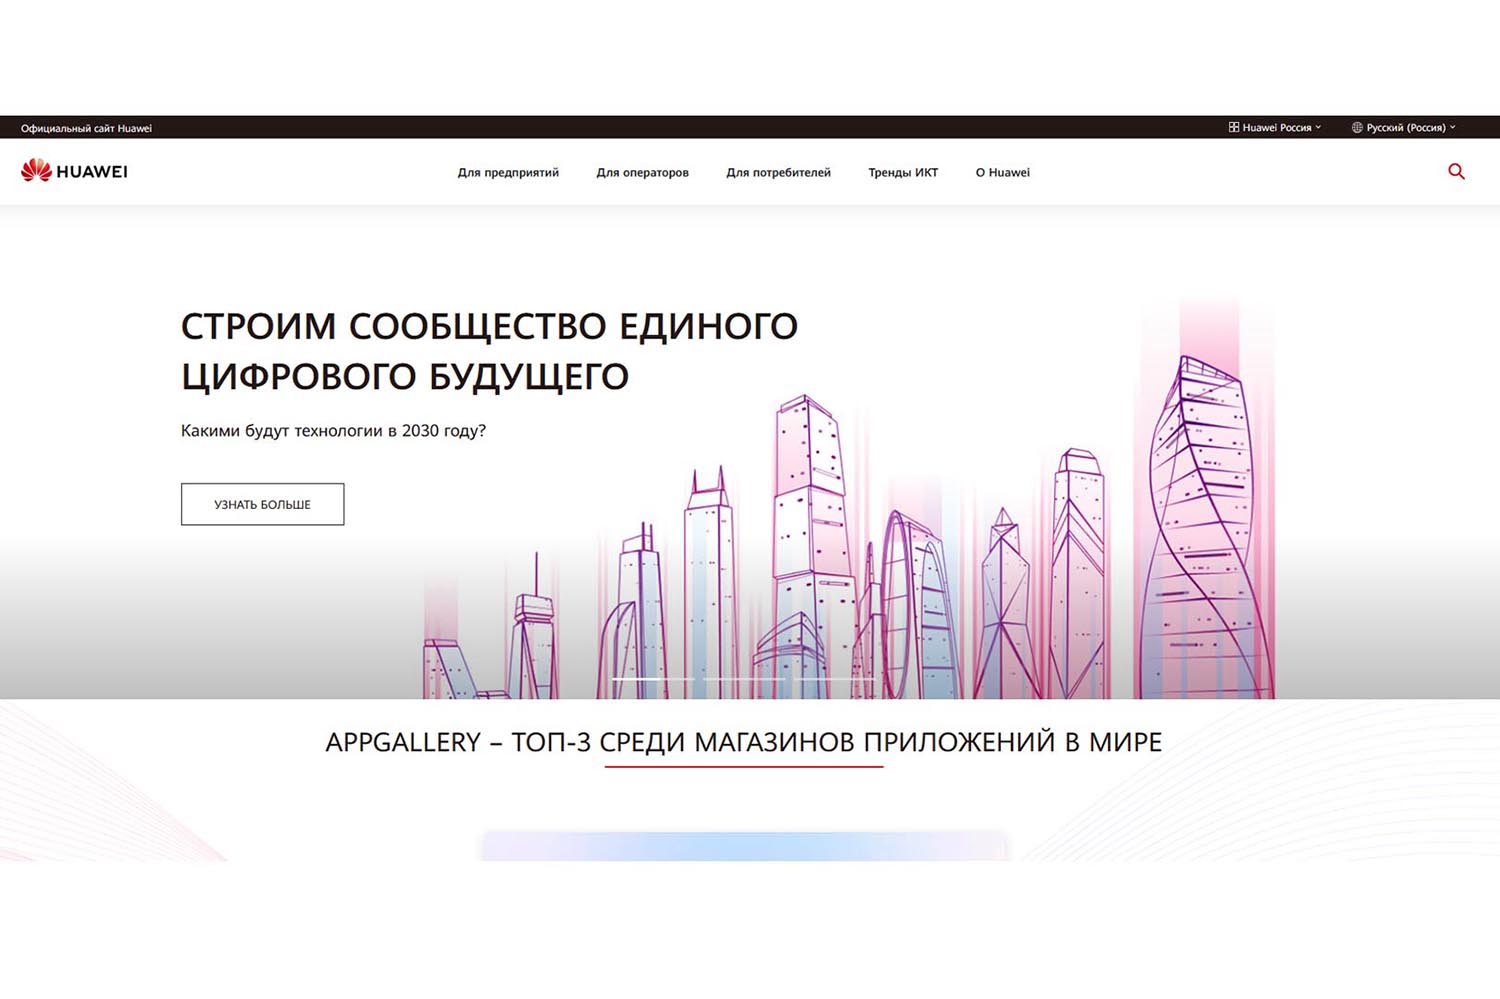
Task: Open the Тренды ИКТ menu item
Action: [903, 173]
